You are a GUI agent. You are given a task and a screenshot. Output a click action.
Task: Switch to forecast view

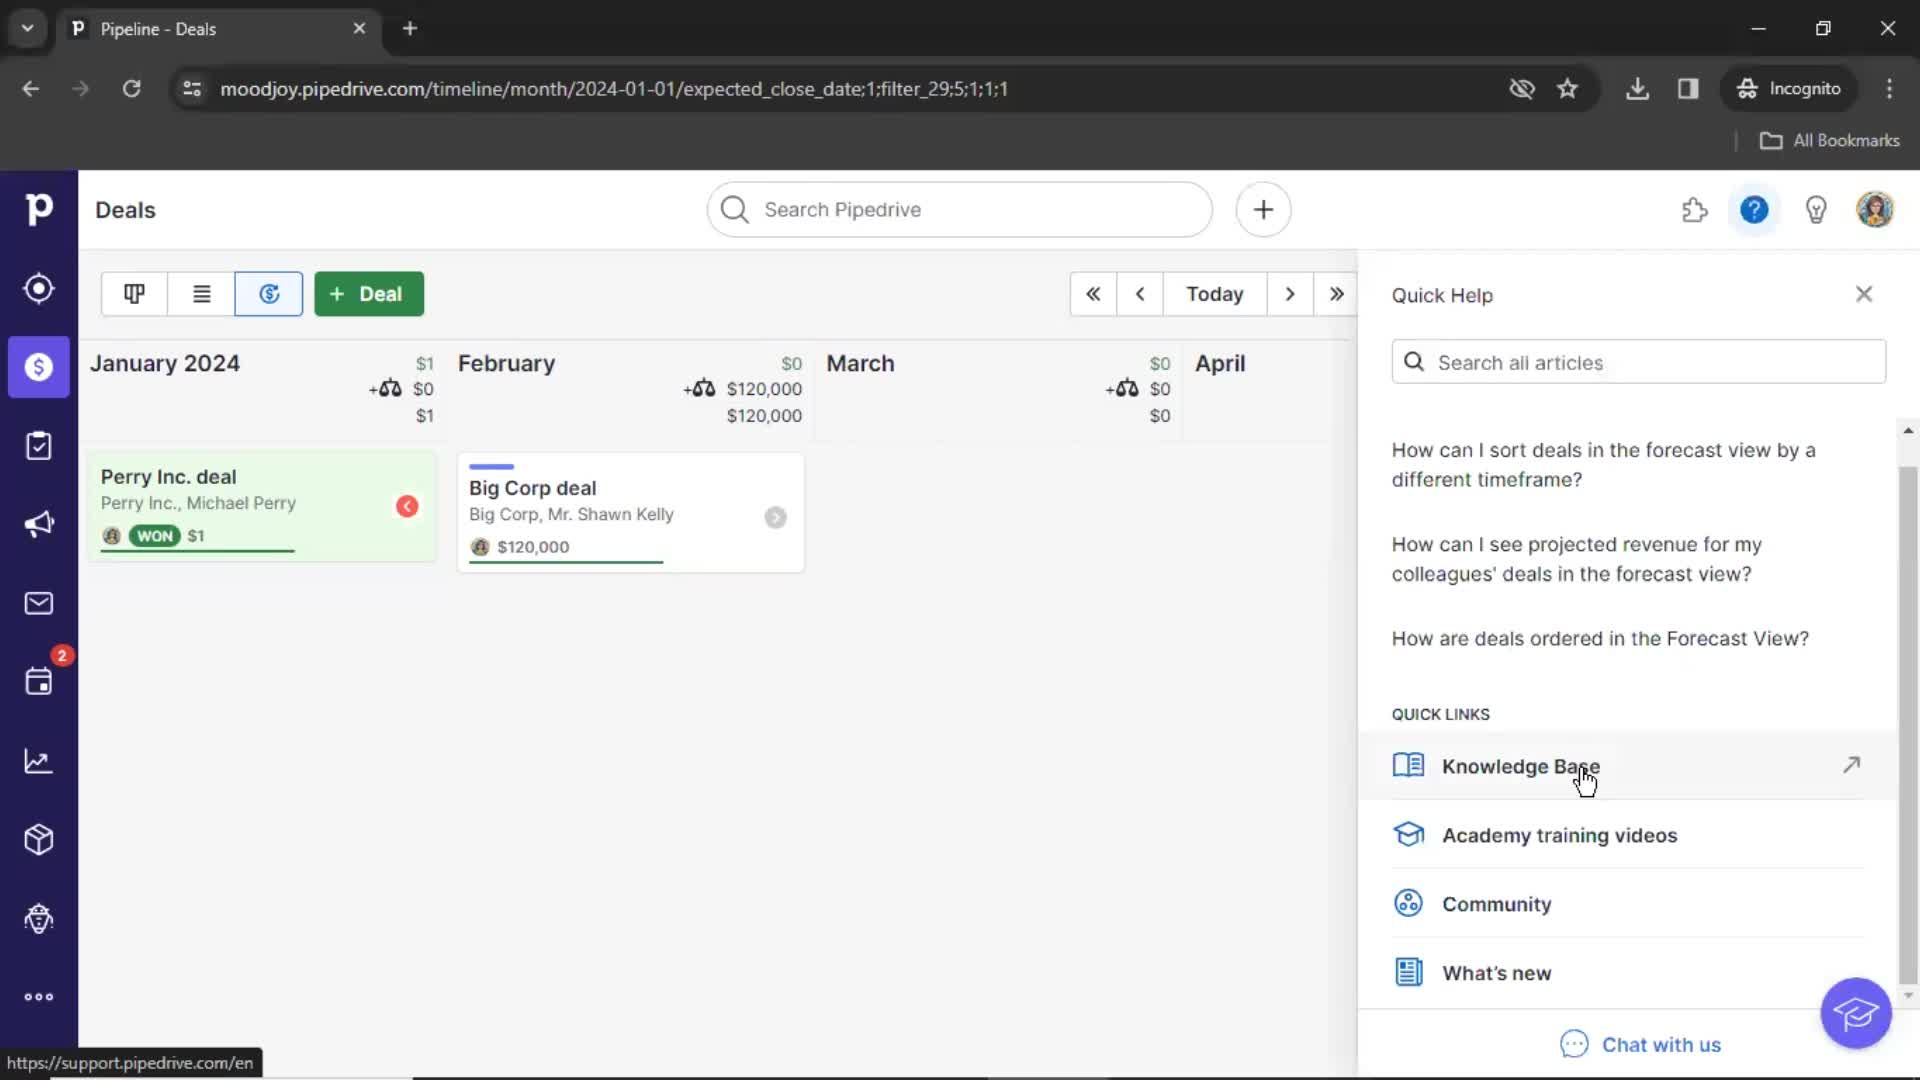pos(269,294)
